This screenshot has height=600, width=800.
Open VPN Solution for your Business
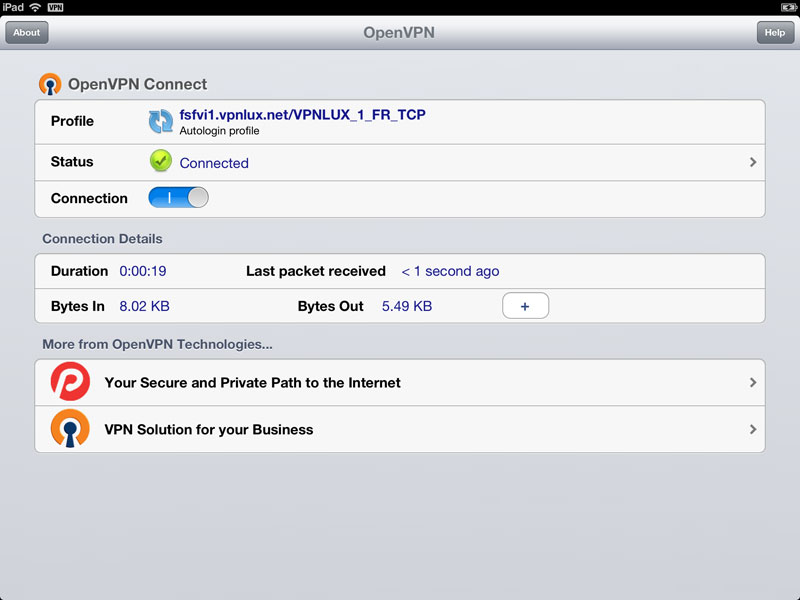pyautogui.click(x=399, y=429)
